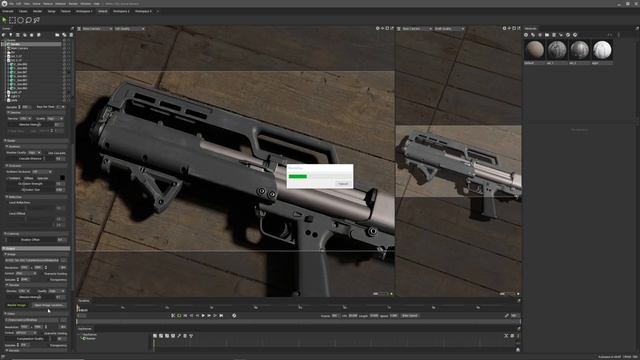Open the video Format MPEG4 dropdown
This screenshot has width=640, height=360.
26,333
